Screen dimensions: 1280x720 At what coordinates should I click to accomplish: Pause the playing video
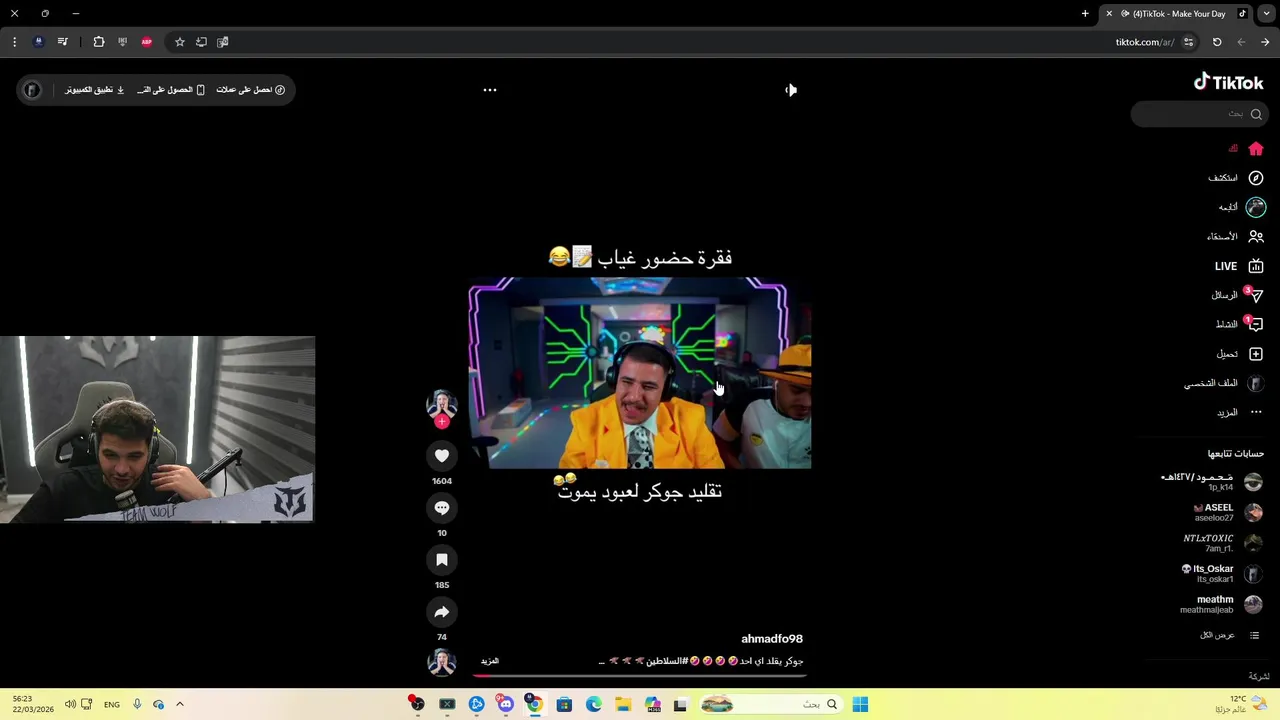tap(640, 373)
